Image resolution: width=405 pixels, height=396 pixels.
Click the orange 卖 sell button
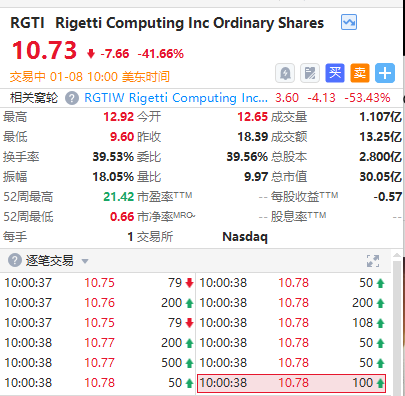pyautogui.click(x=360, y=73)
